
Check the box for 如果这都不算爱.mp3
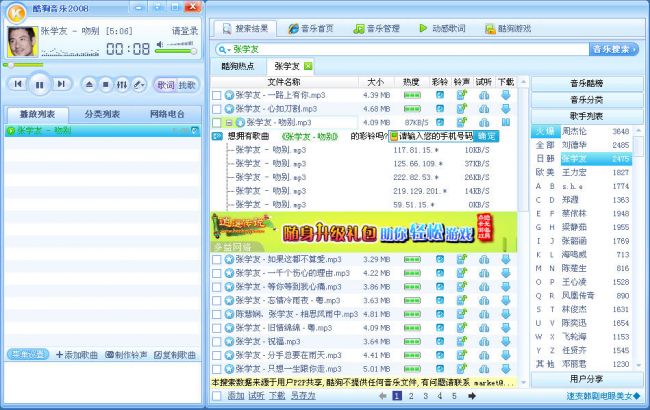(216, 260)
